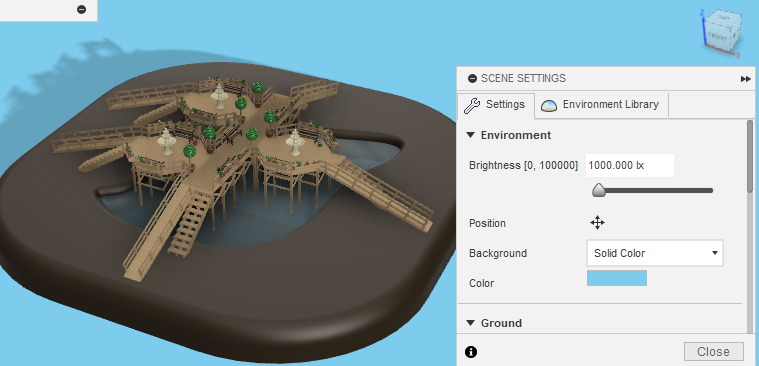Collapse the Scene Settings panel with the minus icon

(x=472, y=79)
